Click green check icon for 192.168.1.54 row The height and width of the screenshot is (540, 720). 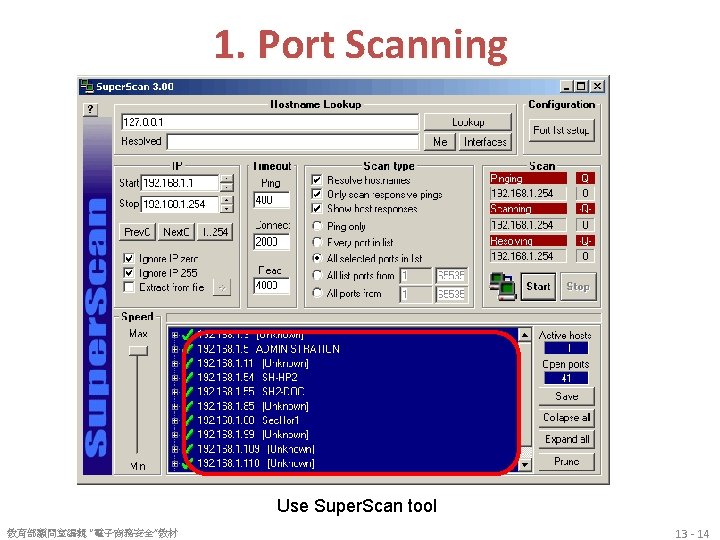click(188, 377)
